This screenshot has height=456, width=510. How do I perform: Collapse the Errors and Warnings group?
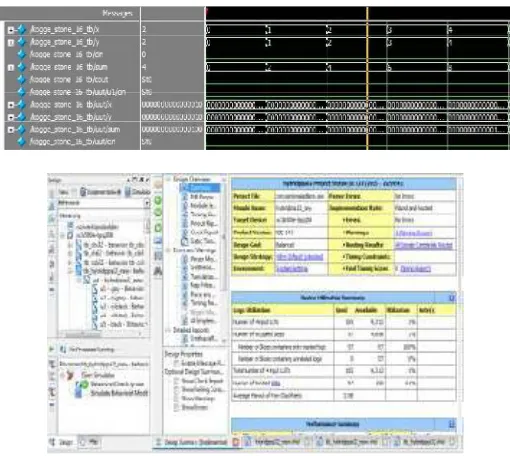[x=168, y=250]
